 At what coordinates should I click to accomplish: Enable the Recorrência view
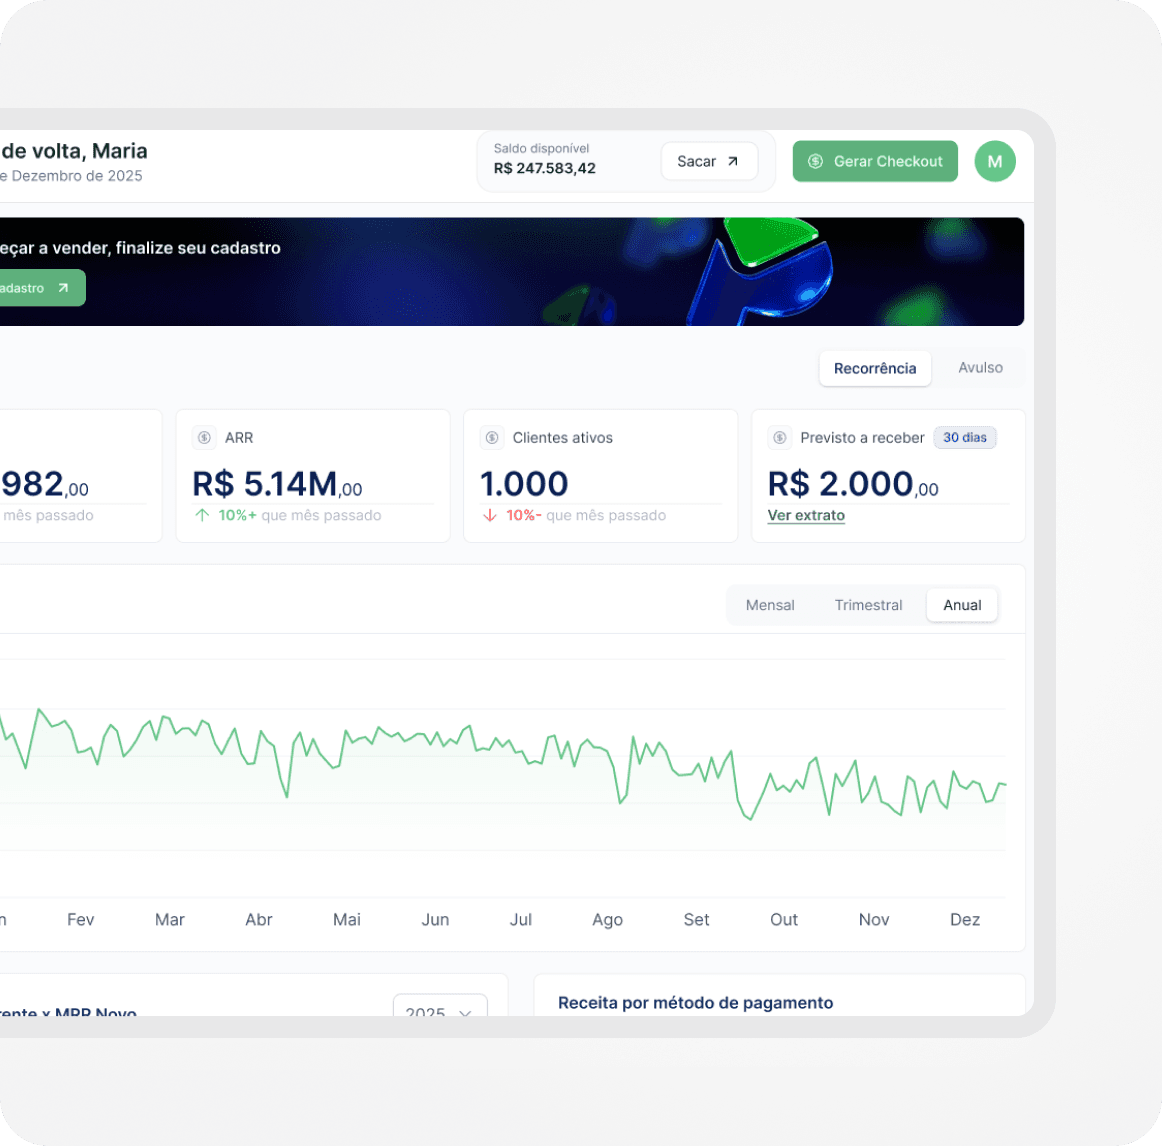coord(875,368)
